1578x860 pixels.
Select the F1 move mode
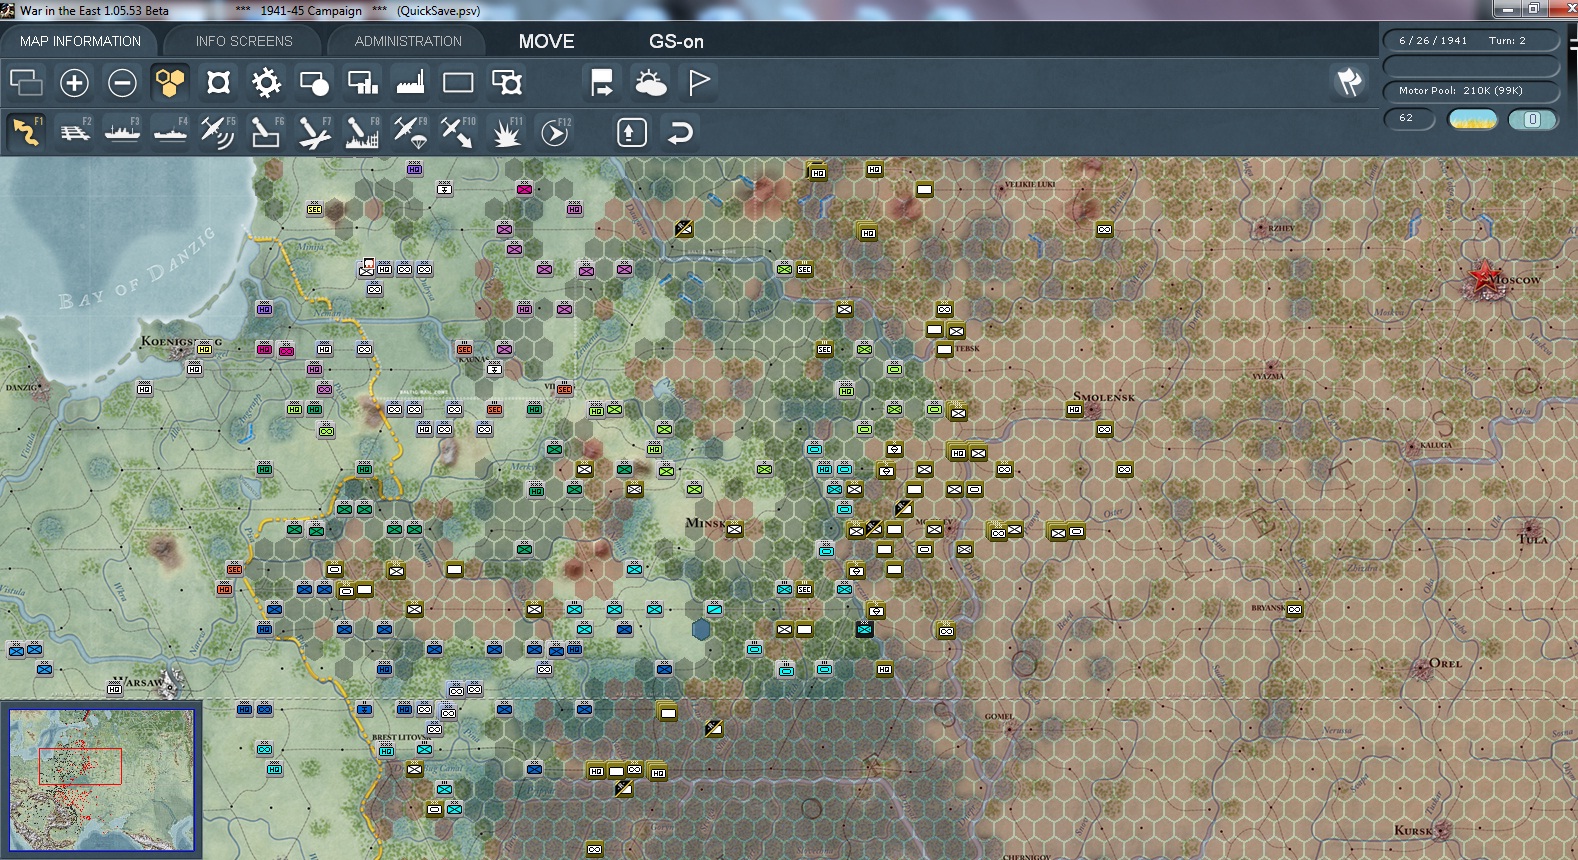(26, 132)
